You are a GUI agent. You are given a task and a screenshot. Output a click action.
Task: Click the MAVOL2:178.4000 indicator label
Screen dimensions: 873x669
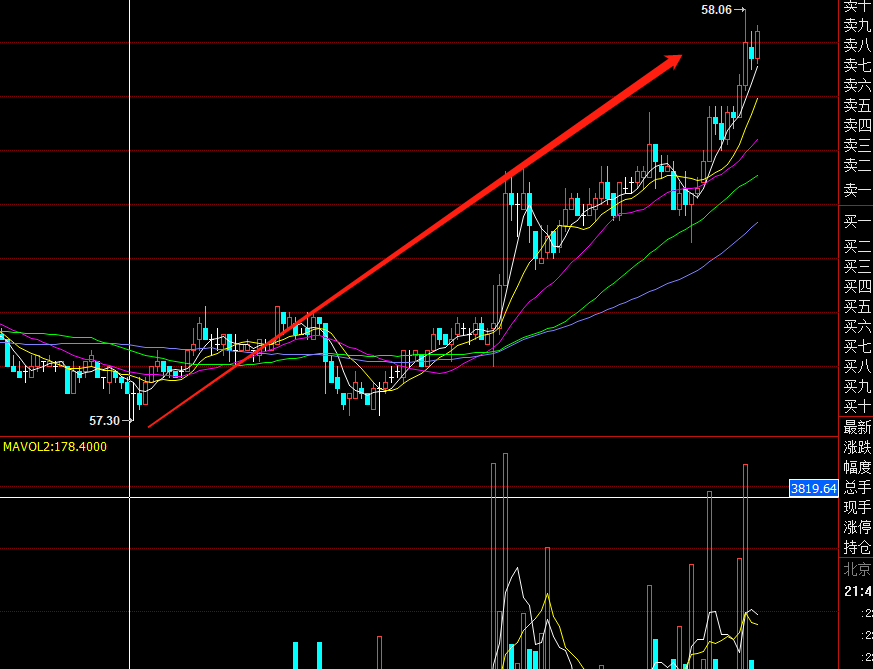point(55,447)
